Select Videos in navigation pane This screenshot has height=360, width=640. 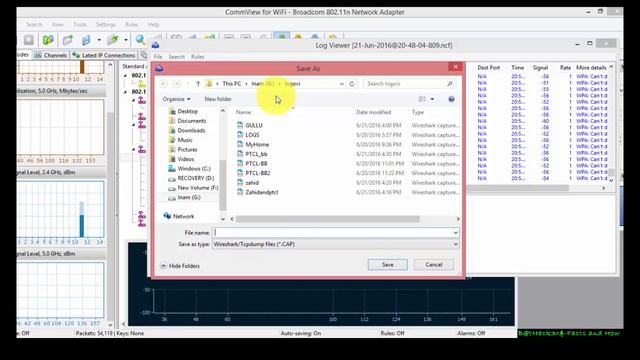tap(185, 159)
